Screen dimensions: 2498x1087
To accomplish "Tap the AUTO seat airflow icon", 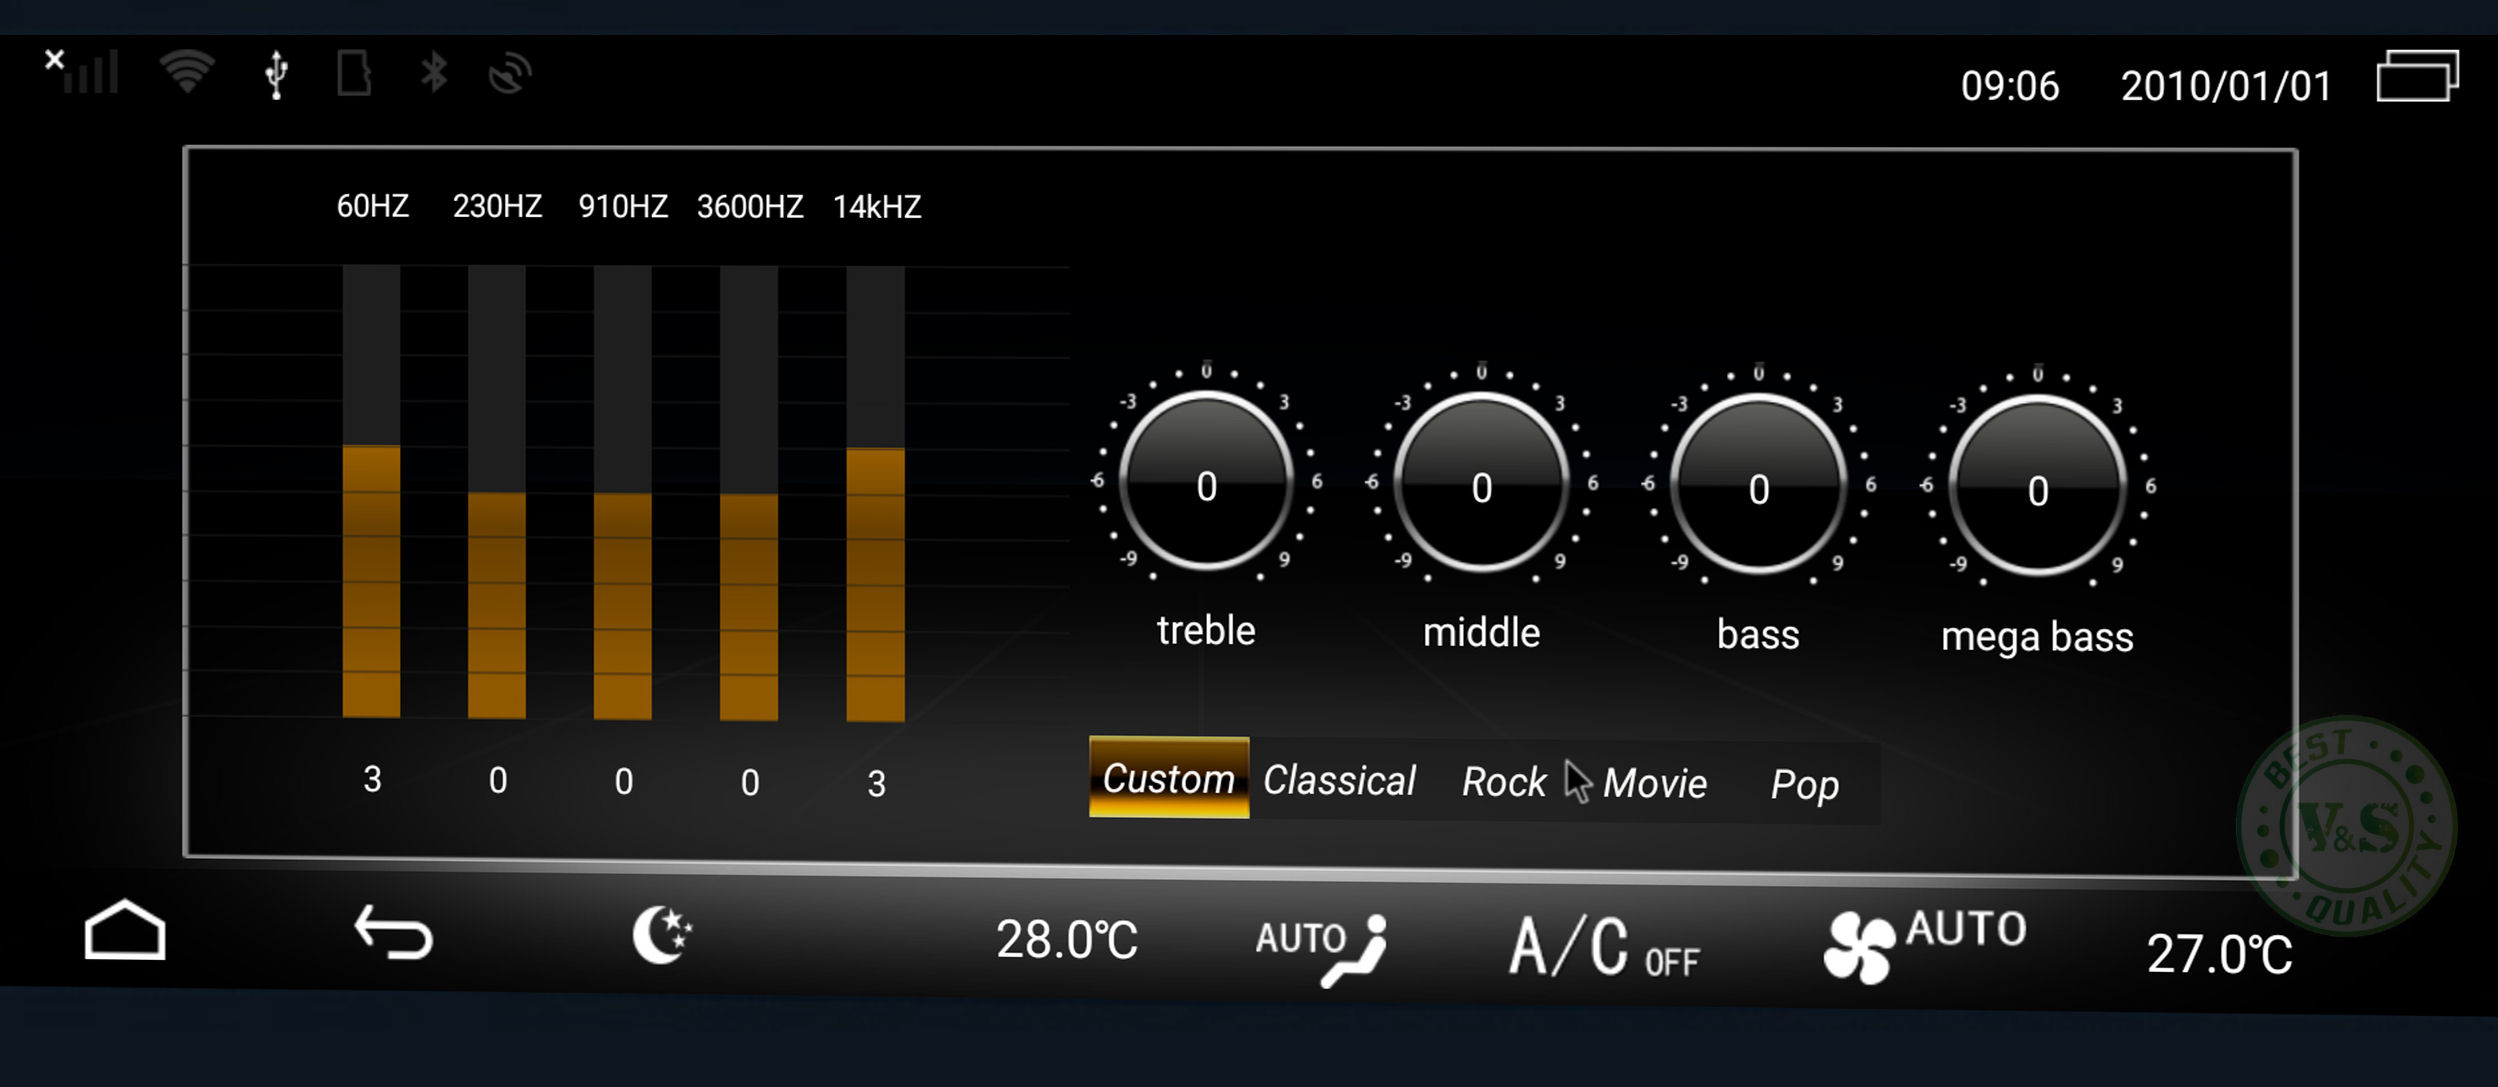I will coord(1322,947).
